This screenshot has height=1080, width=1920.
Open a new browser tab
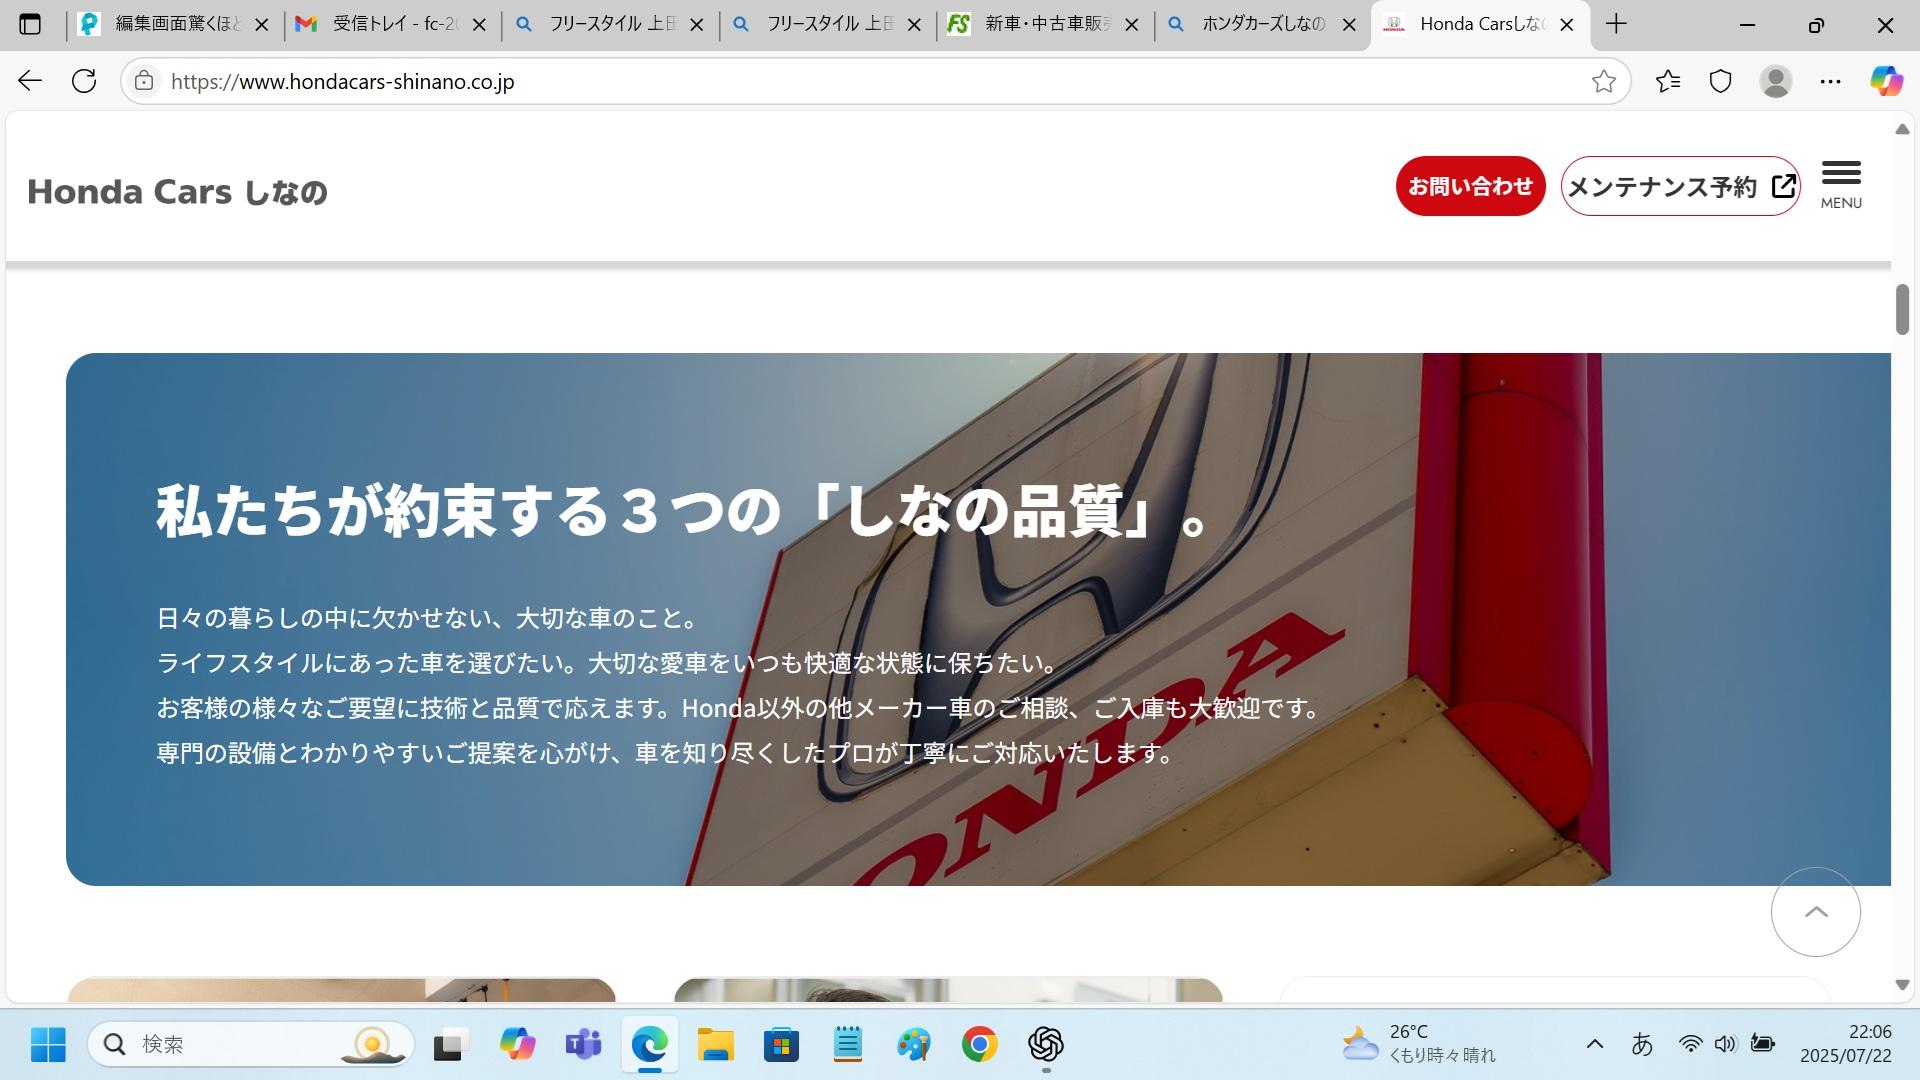[1616, 24]
